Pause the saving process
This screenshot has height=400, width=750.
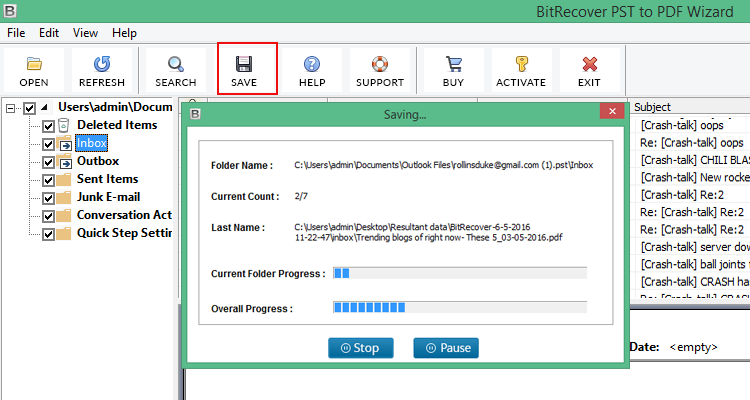pyautogui.click(x=446, y=348)
